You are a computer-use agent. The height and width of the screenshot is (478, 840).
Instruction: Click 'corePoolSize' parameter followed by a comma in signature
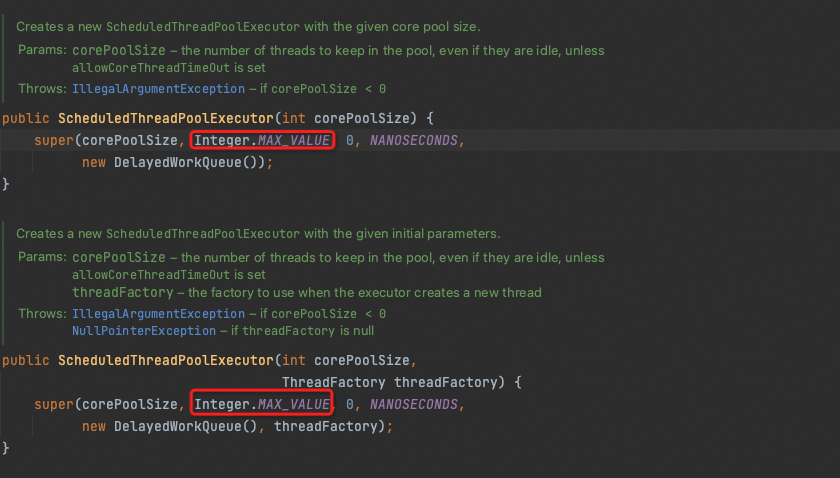tap(362, 361)
